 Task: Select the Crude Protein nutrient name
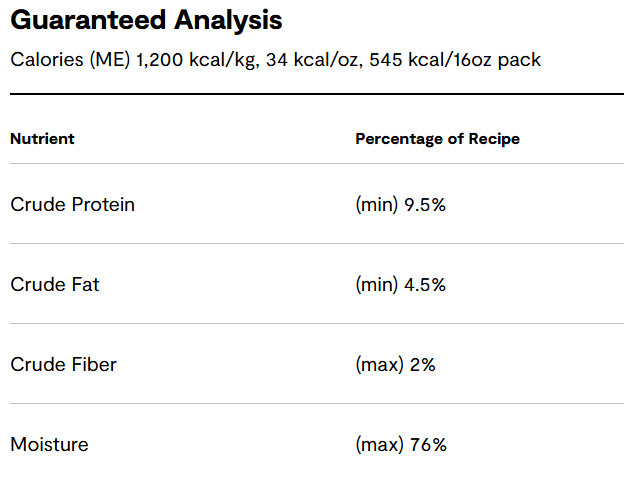(72, 205)
